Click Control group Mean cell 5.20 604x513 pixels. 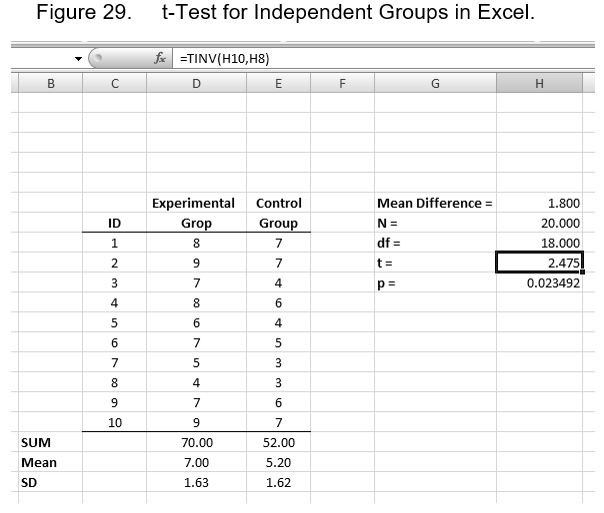pos(279,462)
